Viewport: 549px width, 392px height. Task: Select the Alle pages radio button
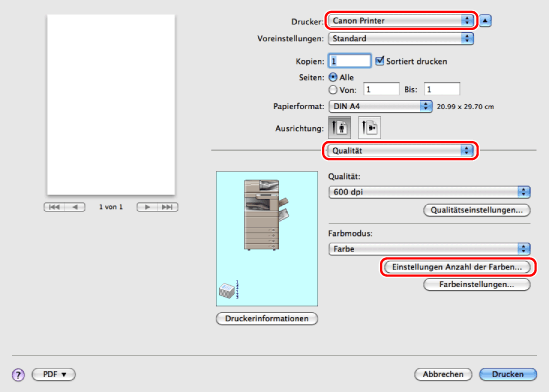pyautogui.click(x=333, y=77)
